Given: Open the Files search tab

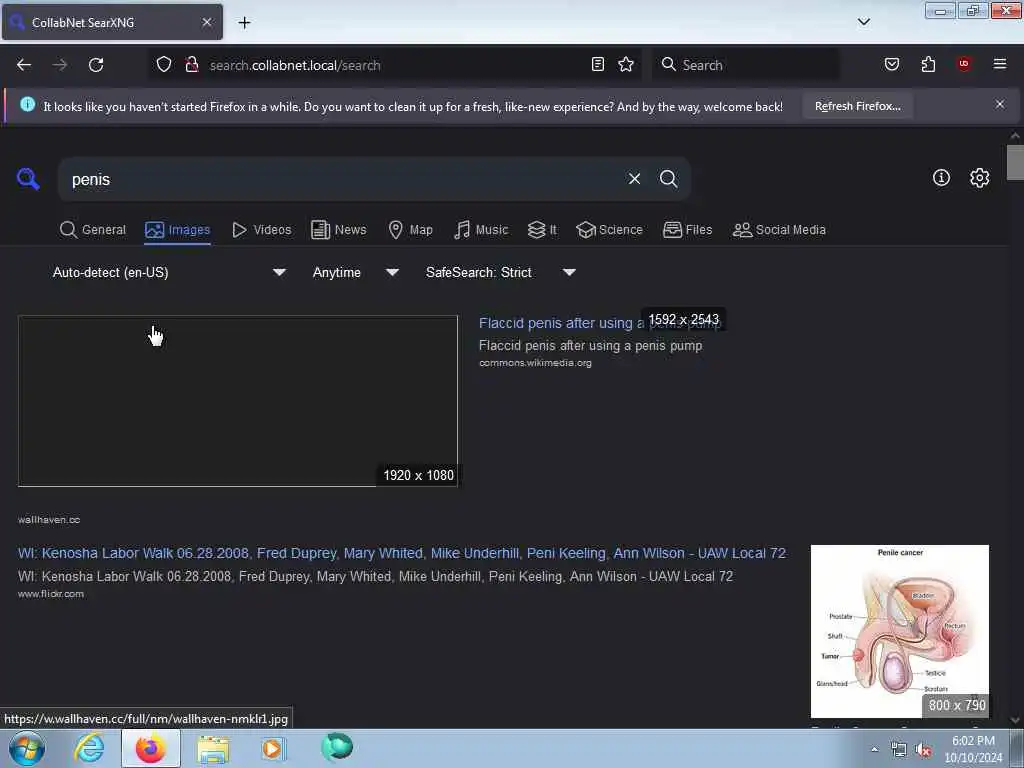Looking at the screenshot, I should point(687,230).
